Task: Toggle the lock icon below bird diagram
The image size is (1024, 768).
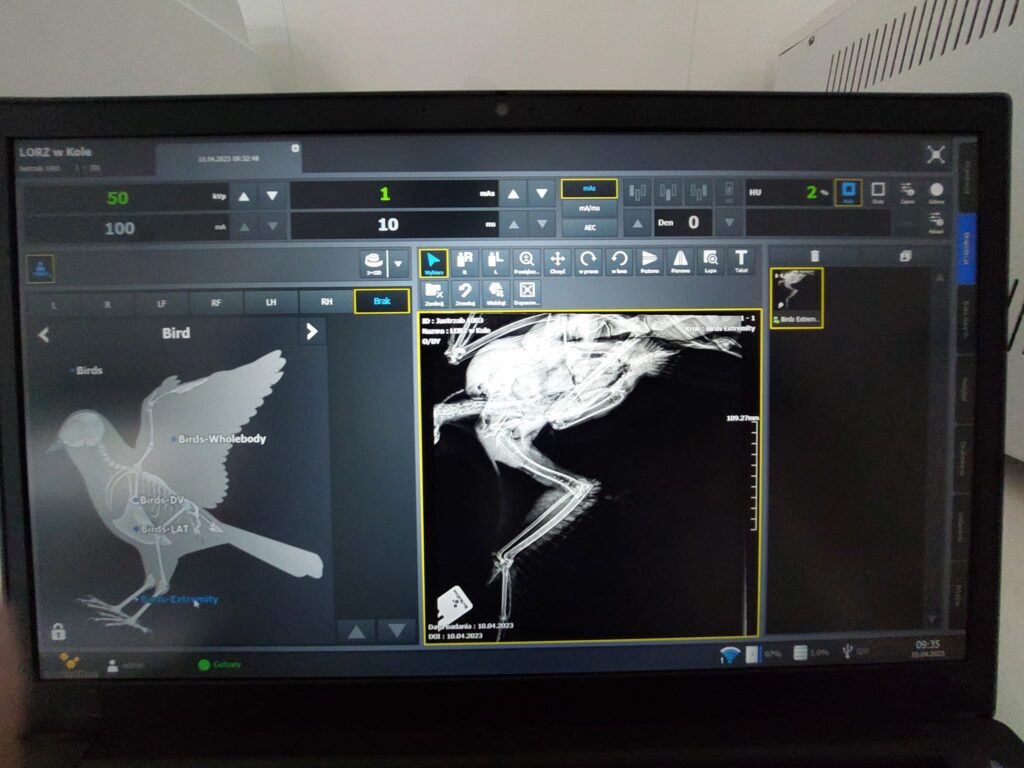Action: (x=58, y=631)
